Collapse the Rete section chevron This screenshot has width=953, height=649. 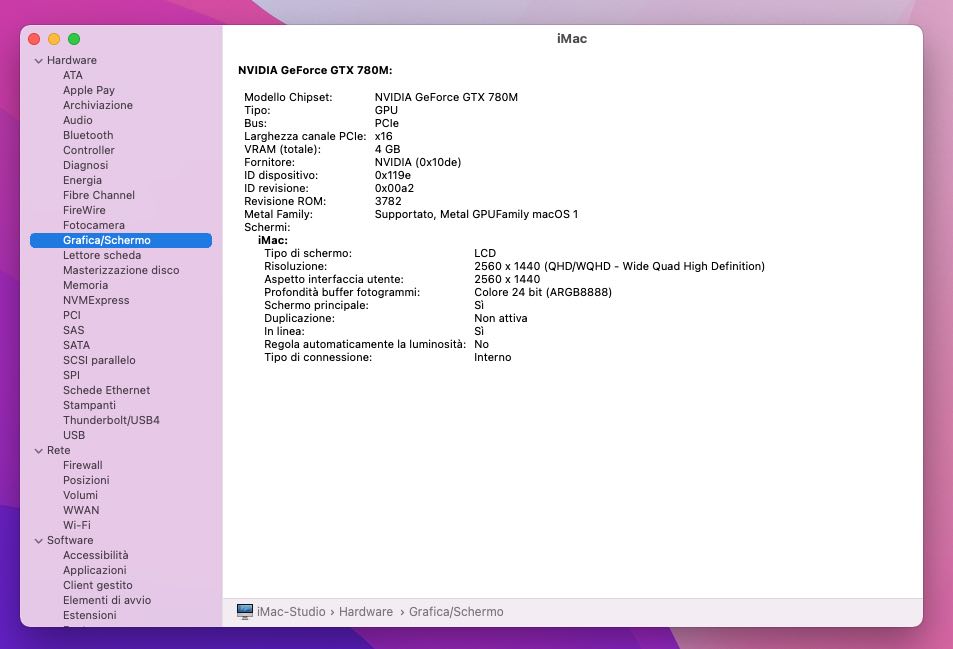pos(38,451)
